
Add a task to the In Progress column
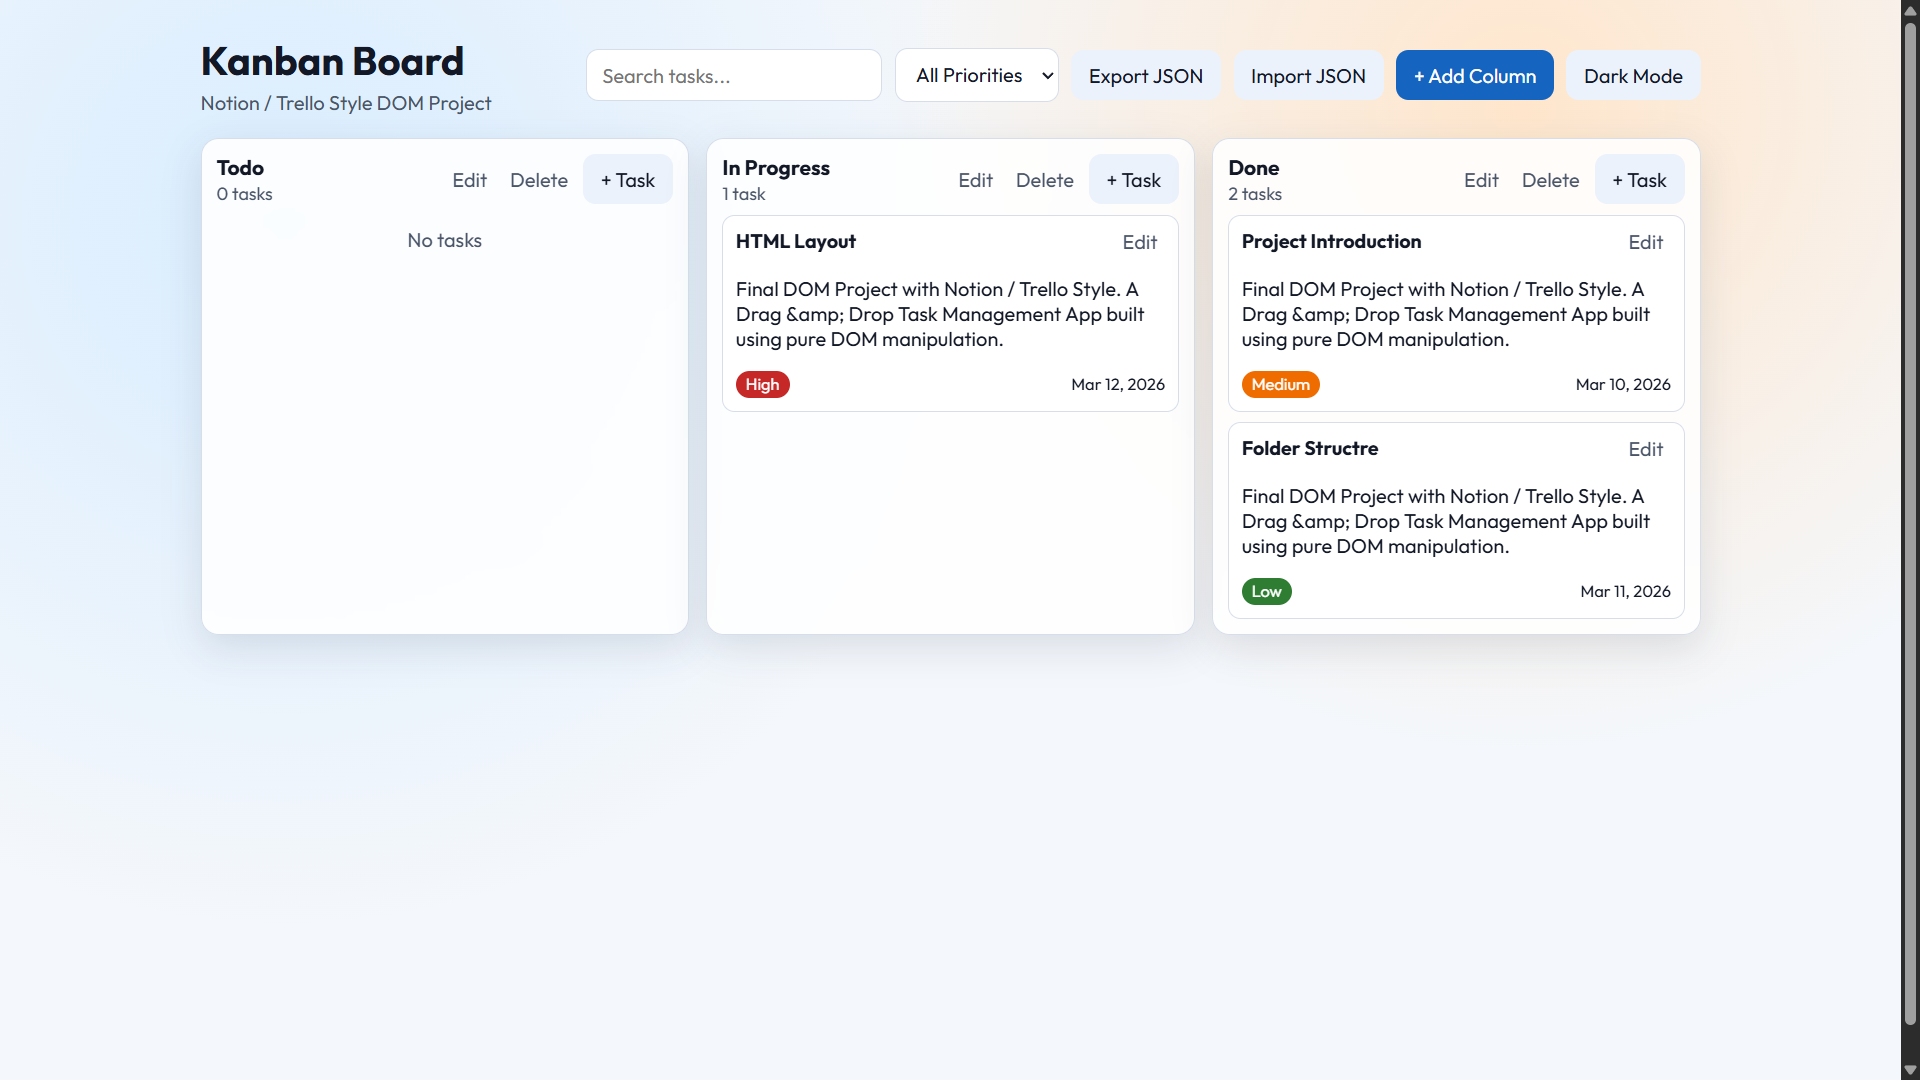pos(1134,180)
